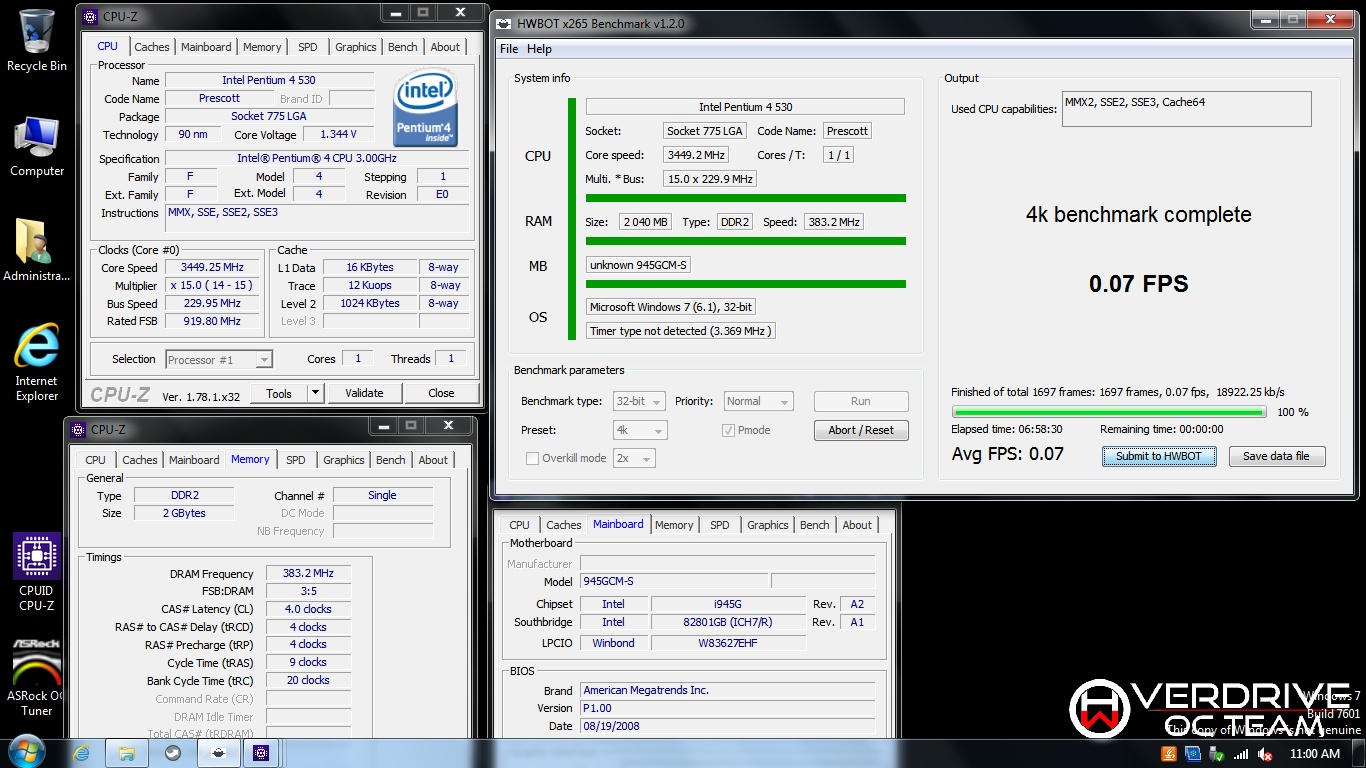Select CPU tab in the Memory CPU-Z window
The height and width of the screenshot is (768, 1366).
[x=96, y=460]
